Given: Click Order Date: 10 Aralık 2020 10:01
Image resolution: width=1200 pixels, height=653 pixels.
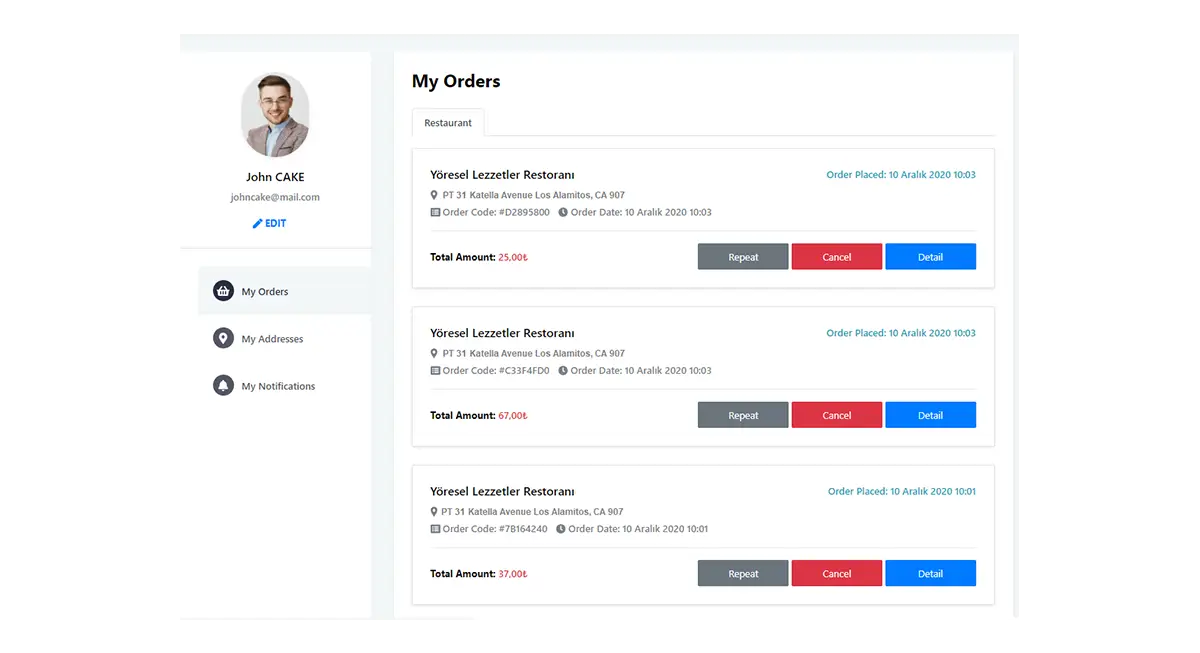Looking at the screenshot, I should pos(638,528).
